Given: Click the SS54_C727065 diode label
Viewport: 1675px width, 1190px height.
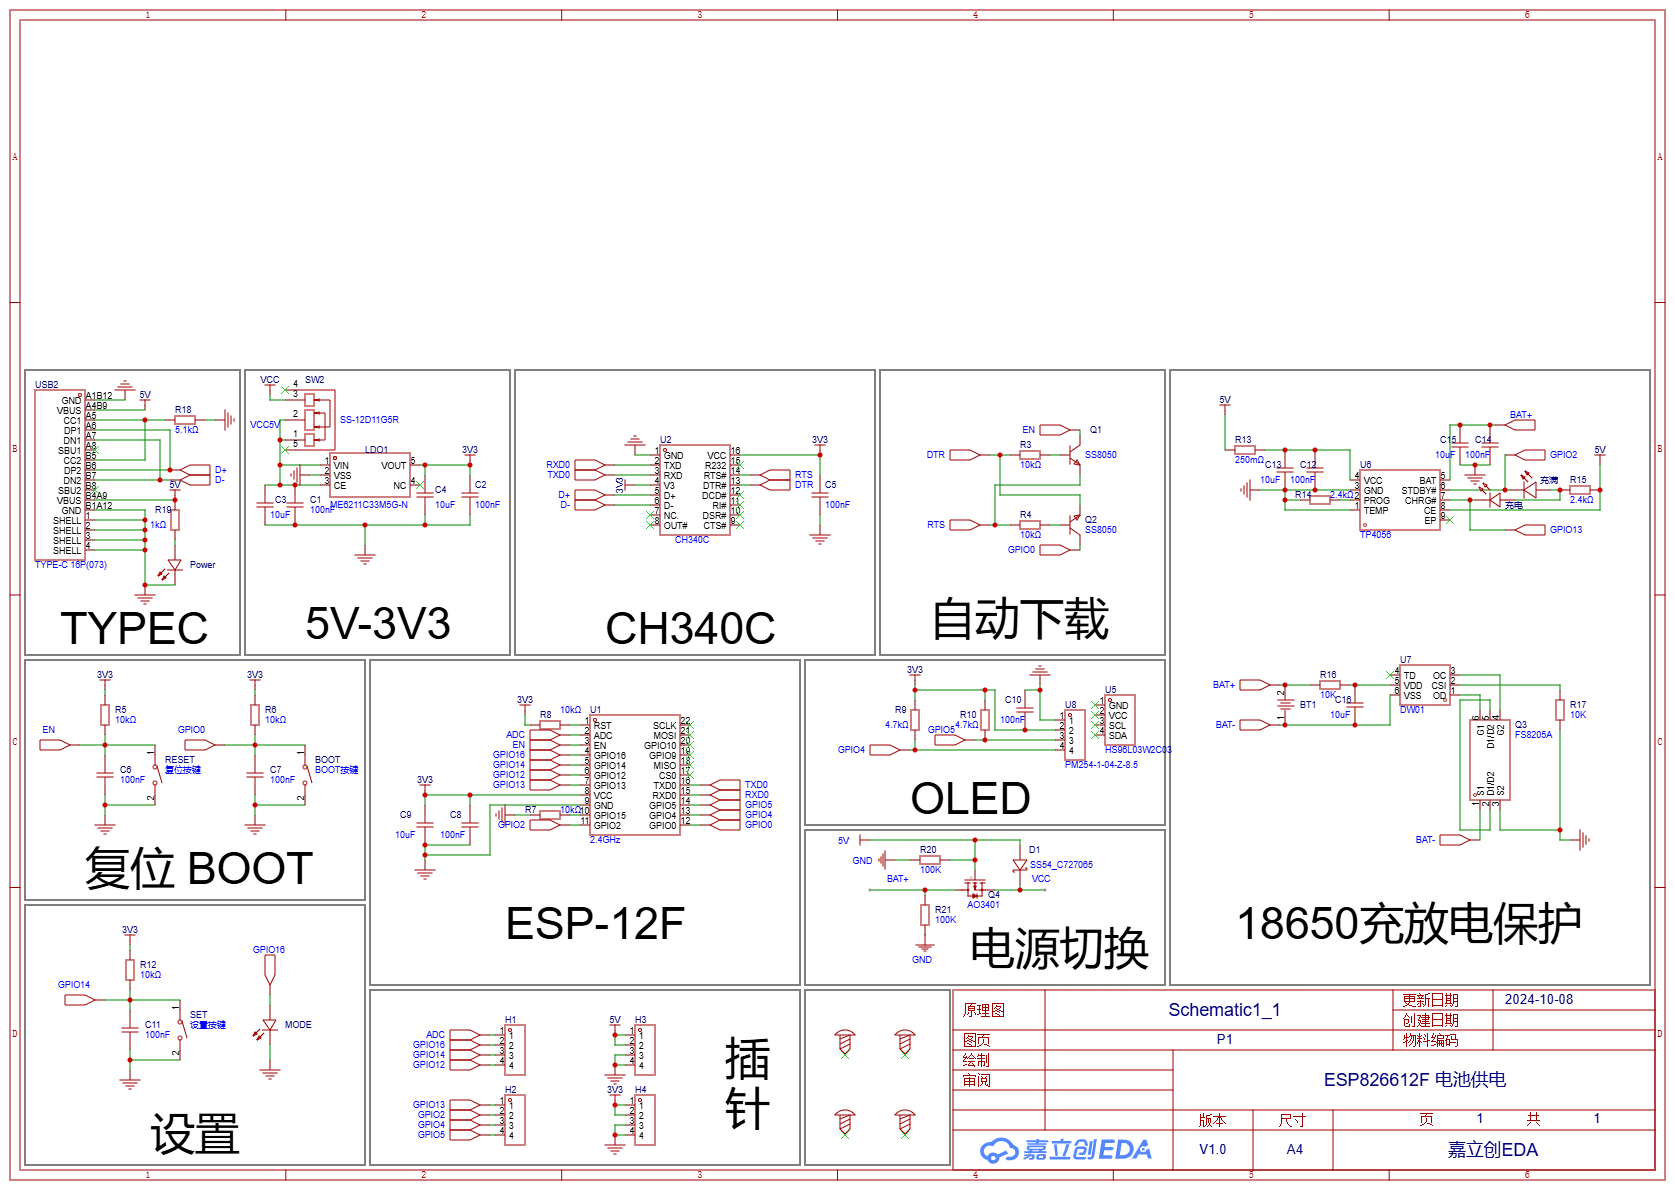Looking at the screenshot, I should [x=1061, y=865].
